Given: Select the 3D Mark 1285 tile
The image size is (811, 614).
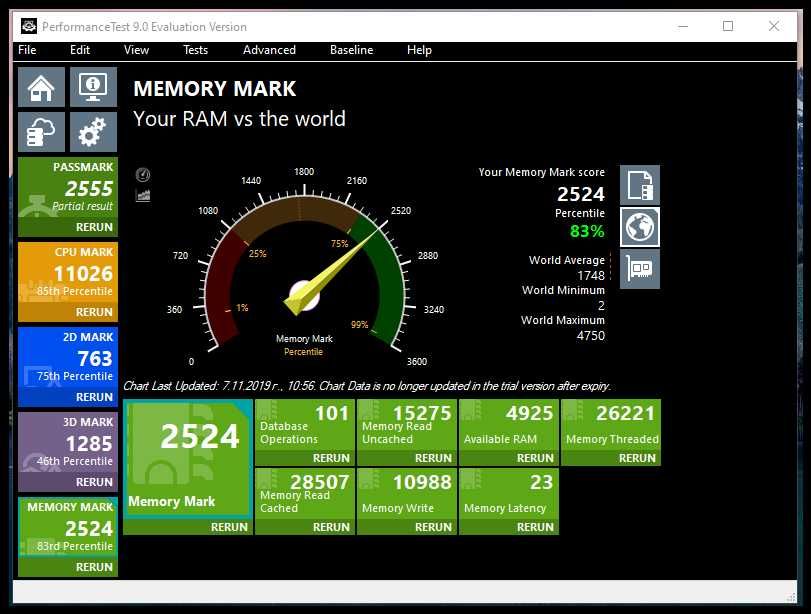Looking at the screenshot, I should click(x=68, y=442).
